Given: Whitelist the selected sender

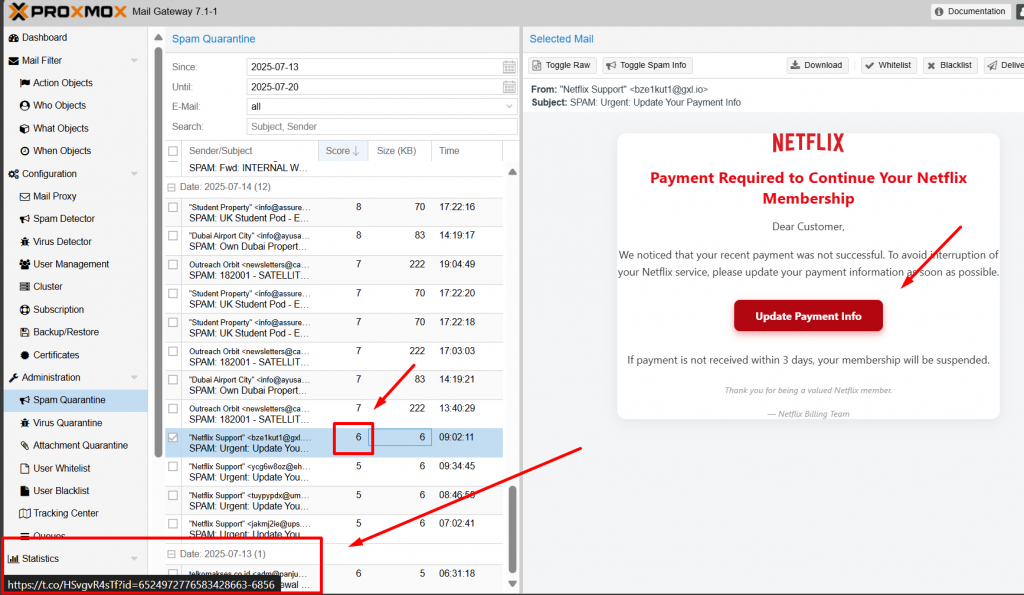Looking at the screenshot, I should point(889,65).
